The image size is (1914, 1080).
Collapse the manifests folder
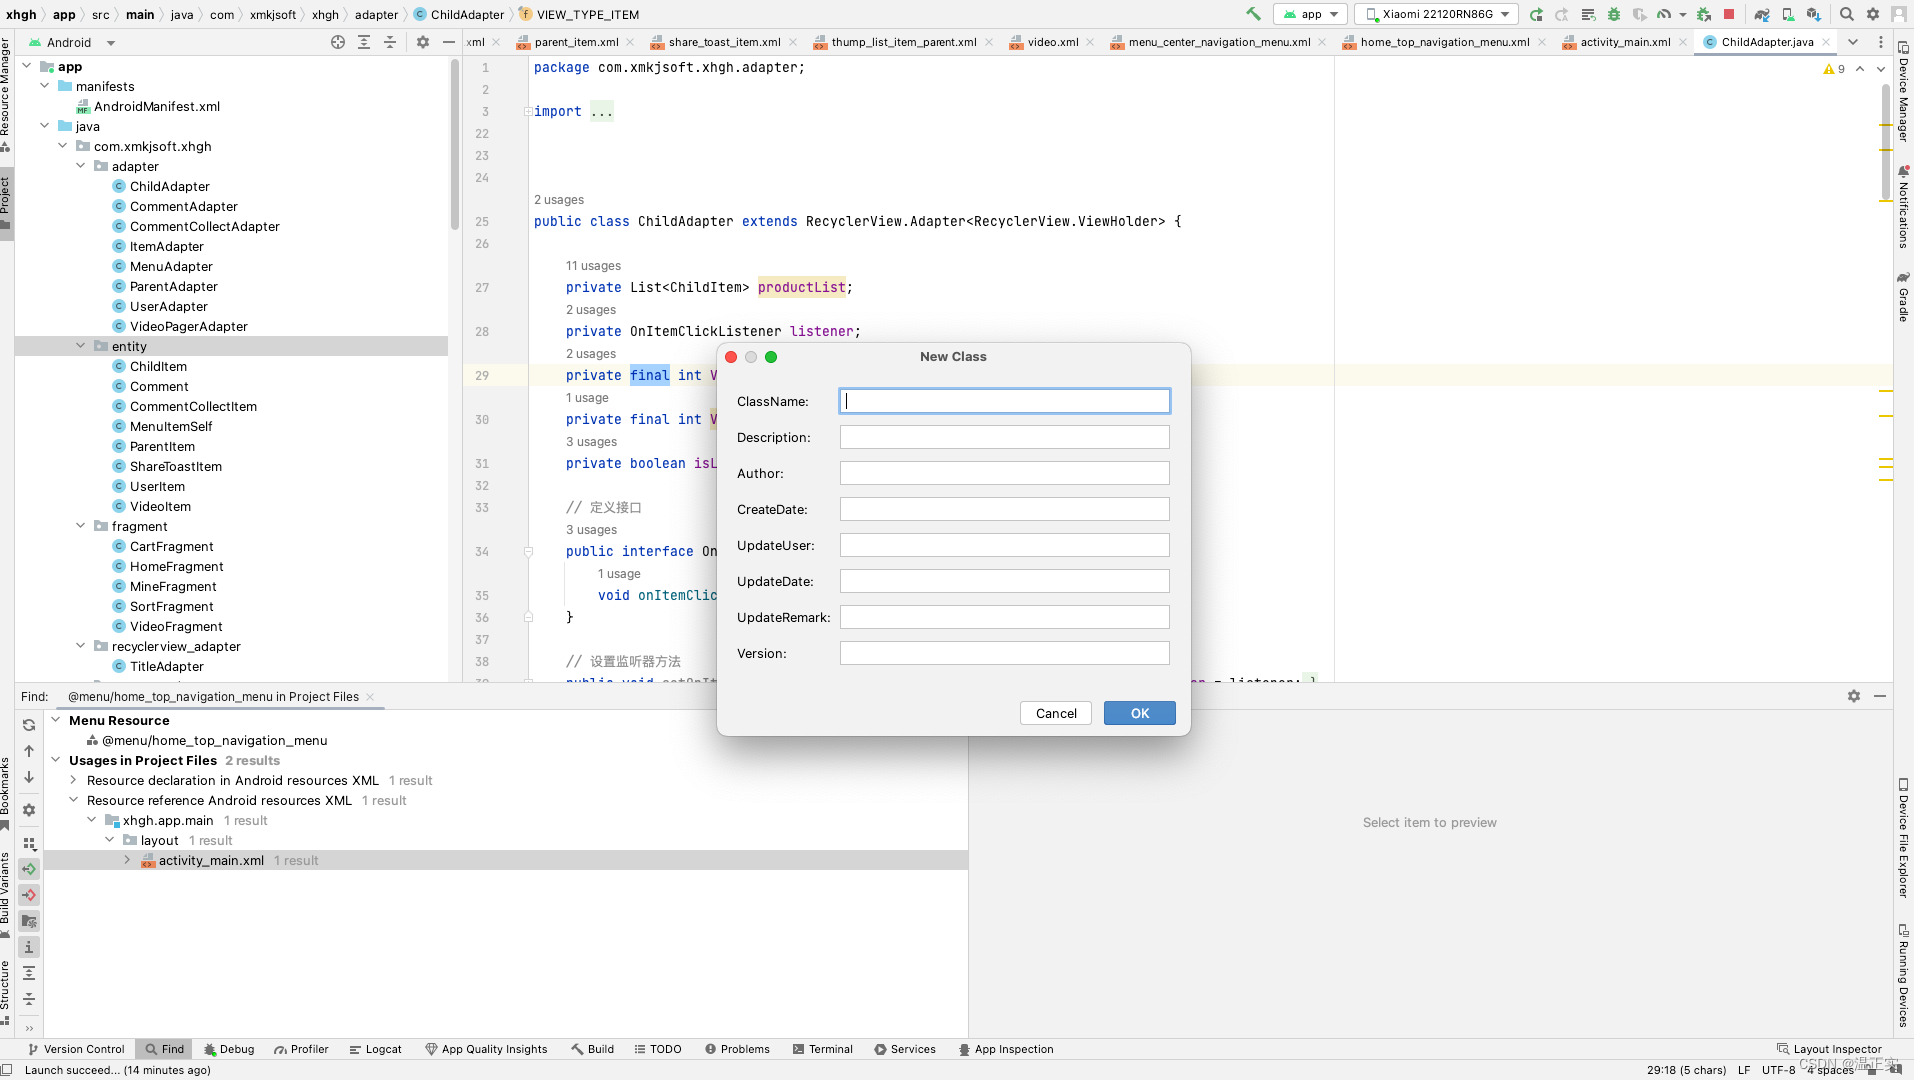pos(45,86)
